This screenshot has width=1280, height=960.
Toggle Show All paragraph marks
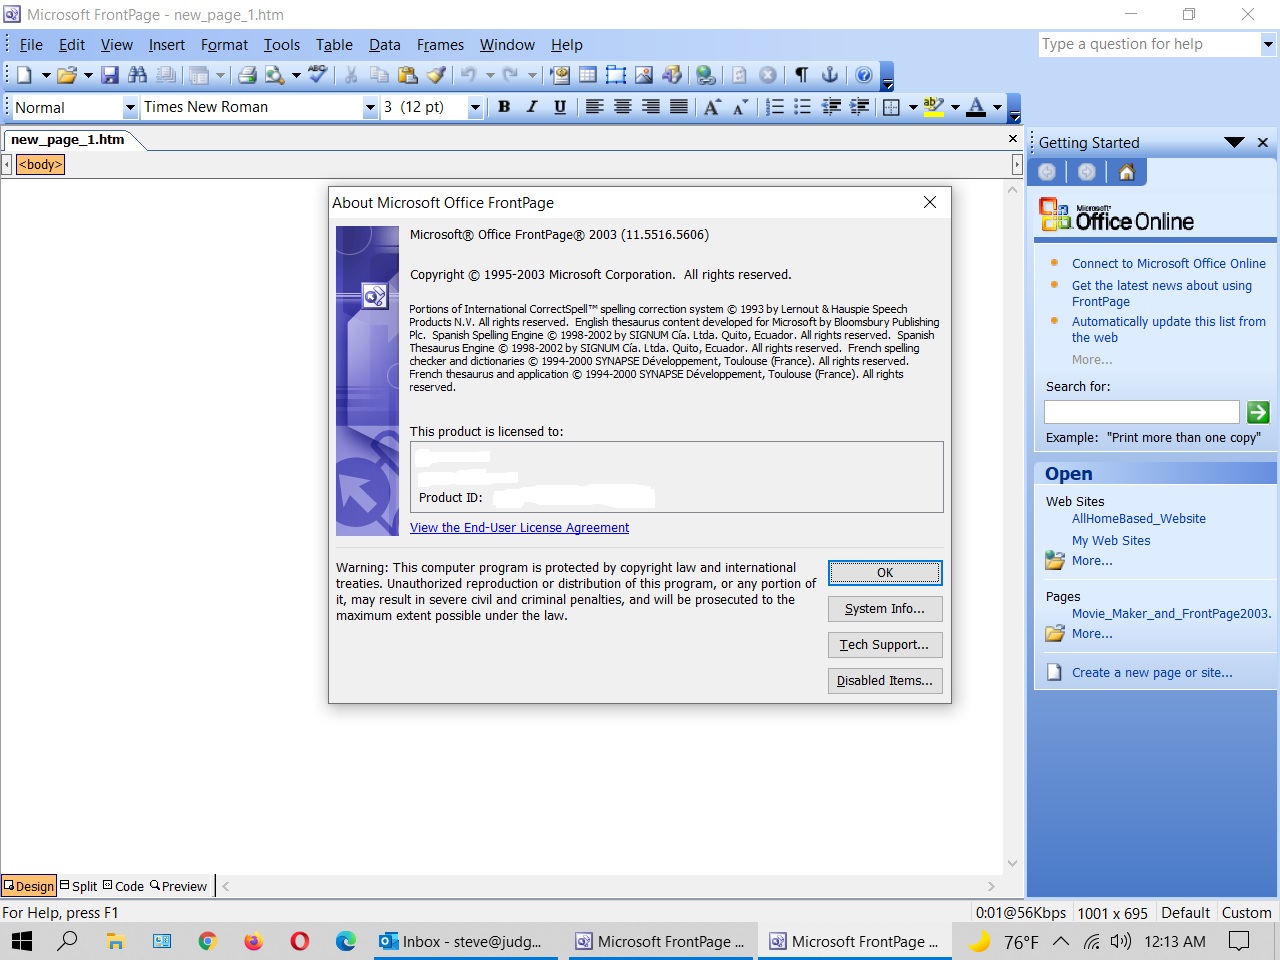[801, 75]
